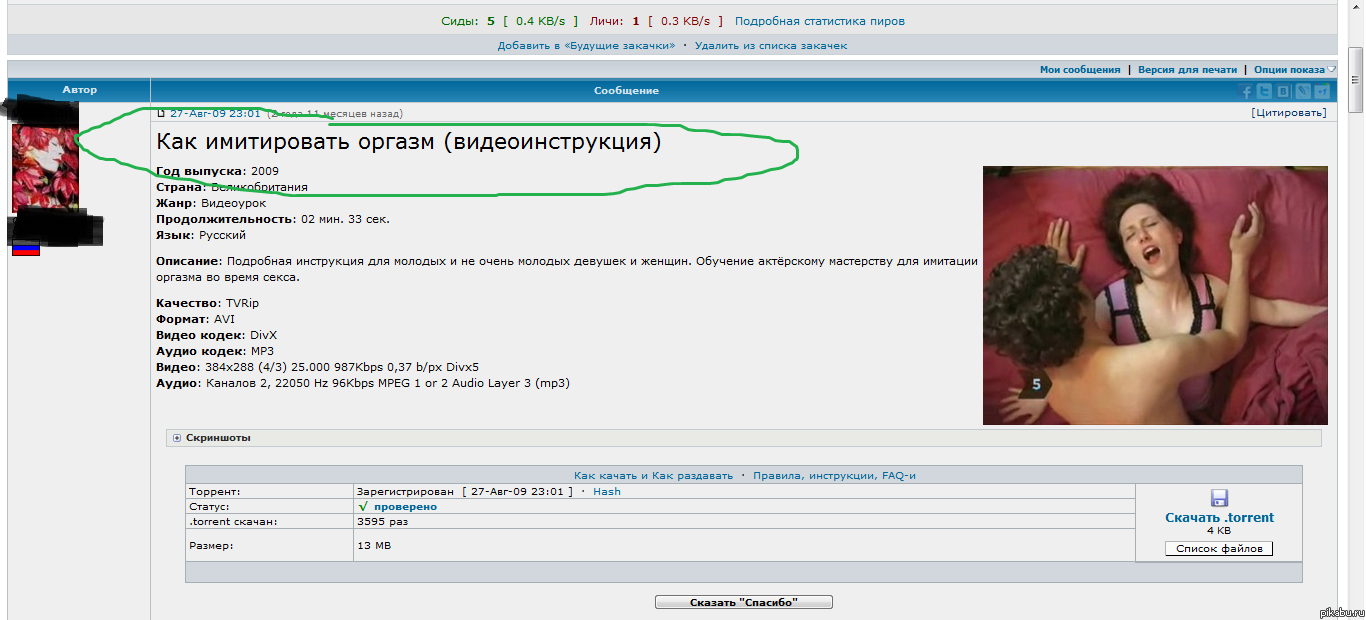Click the [Цитировать] quote link
Image resolution: width=1366 pixels, height=620 pixels.
click(x=1288, y=113)
